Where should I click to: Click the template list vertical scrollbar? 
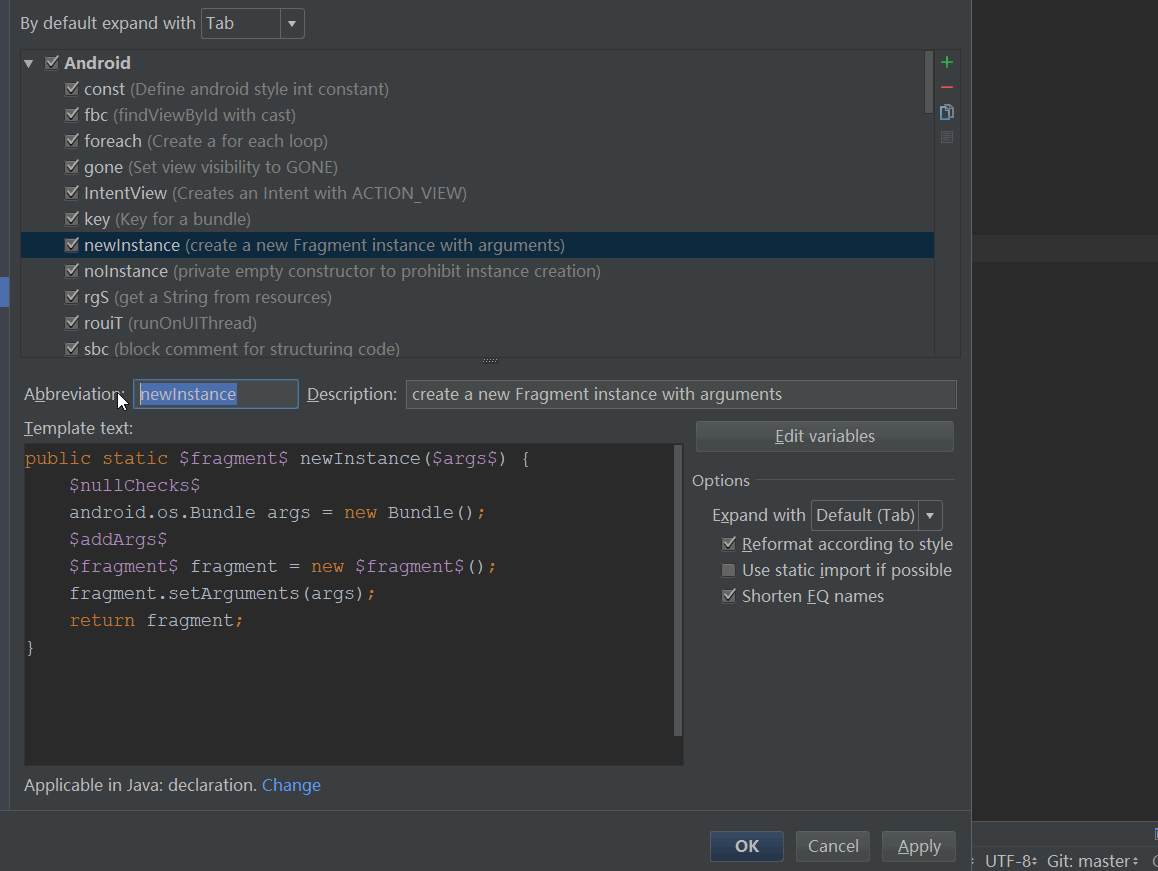click(929, 83)
